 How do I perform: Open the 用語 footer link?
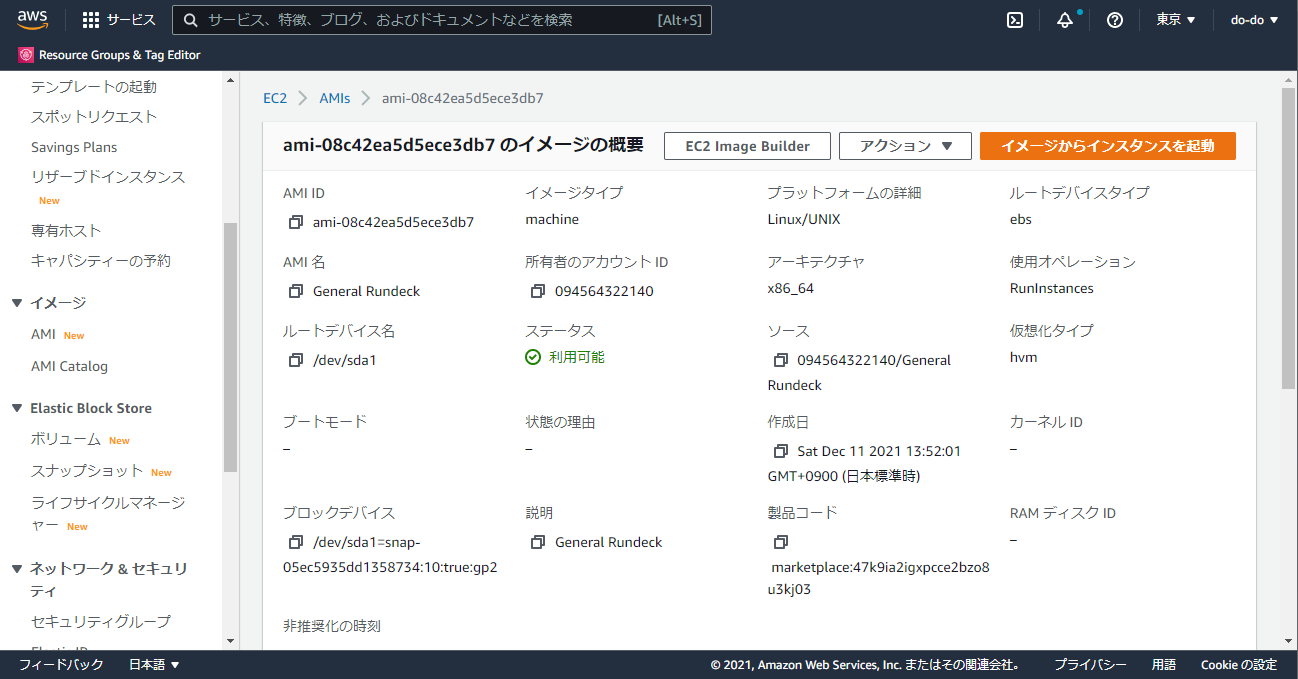click(1164, 665)
